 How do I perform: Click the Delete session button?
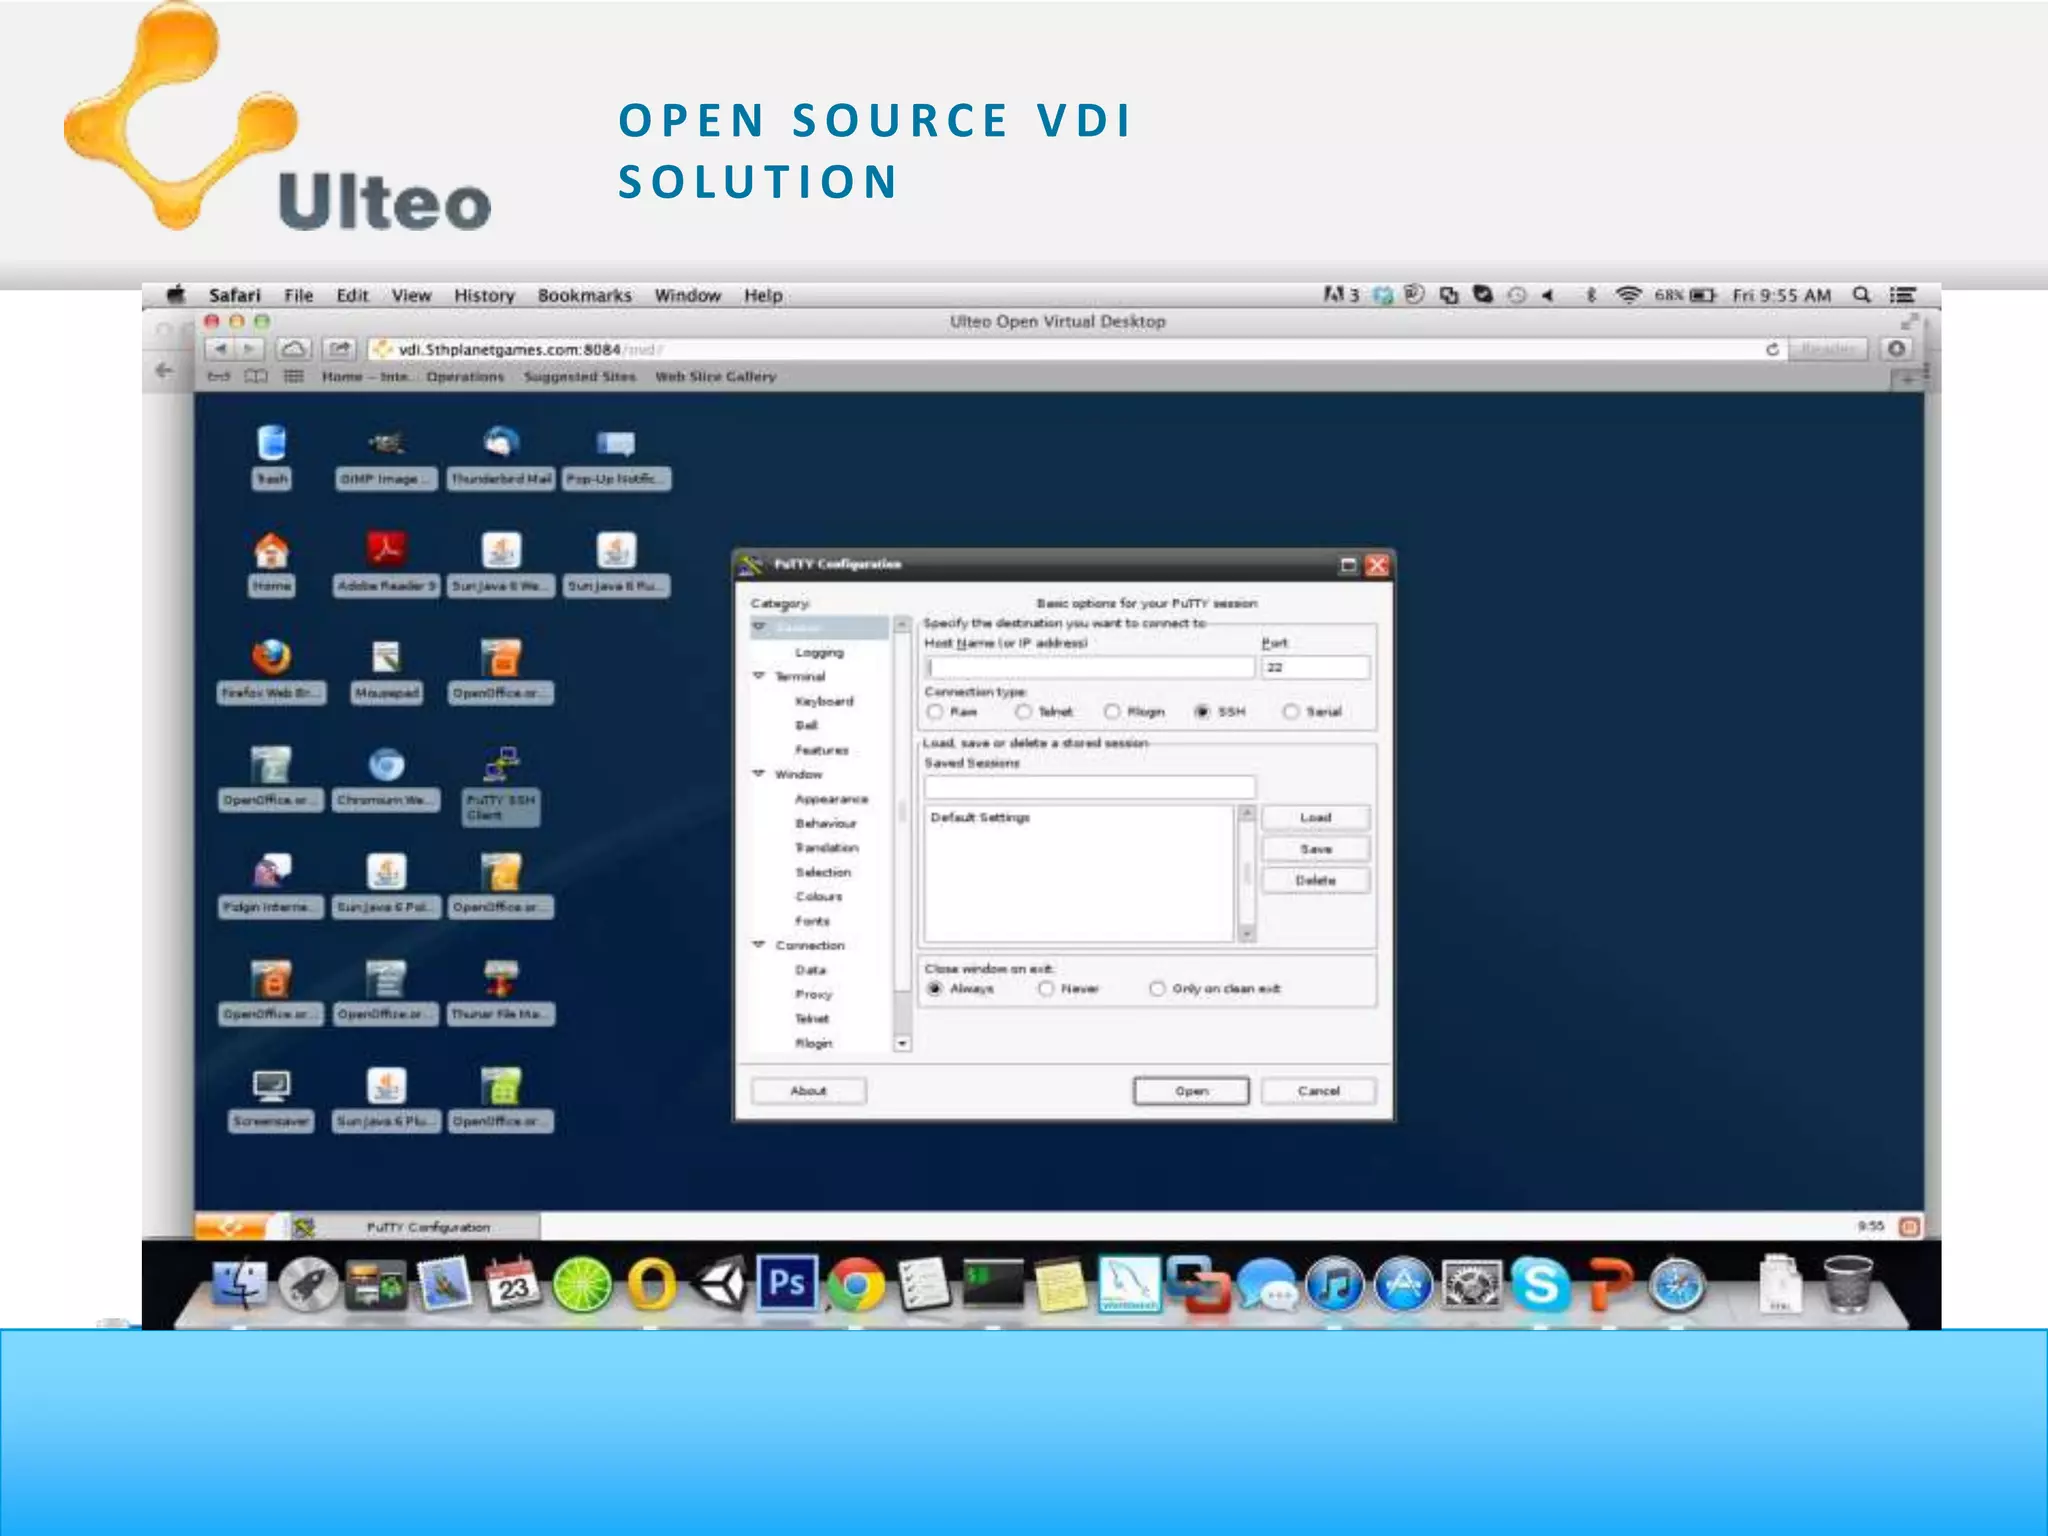[x=1315, y=881]
